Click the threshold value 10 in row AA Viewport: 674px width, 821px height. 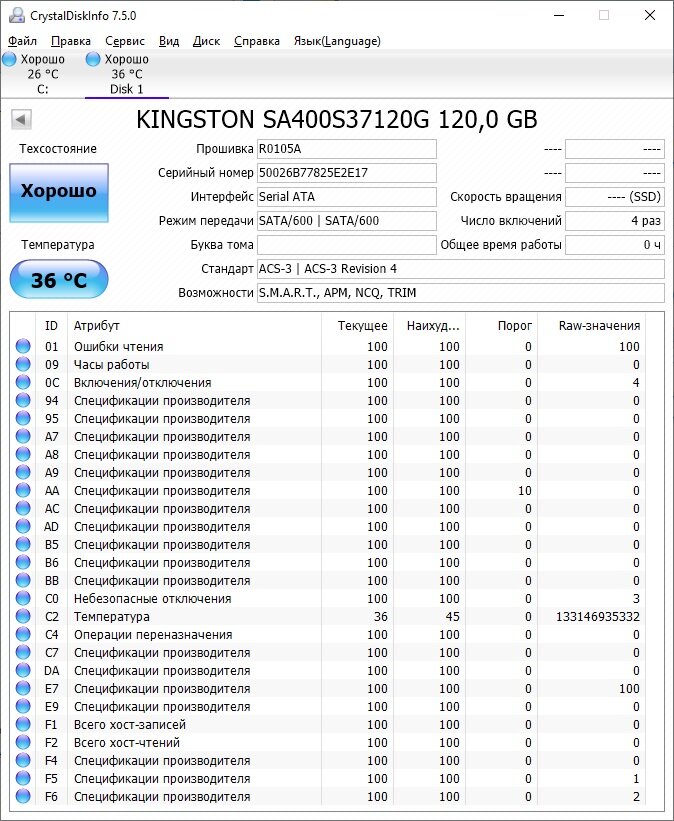(525, 491)
